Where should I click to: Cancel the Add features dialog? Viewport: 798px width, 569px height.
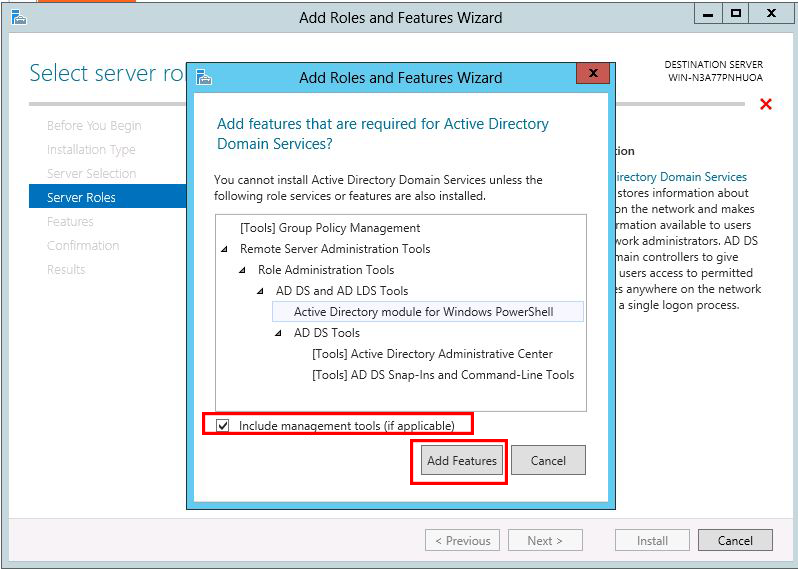point(548,460)
